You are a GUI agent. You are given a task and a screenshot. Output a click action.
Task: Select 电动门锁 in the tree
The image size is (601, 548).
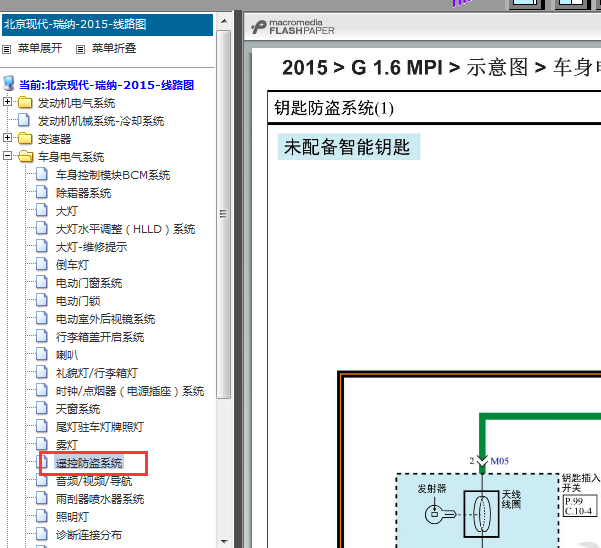coord(78,301)
